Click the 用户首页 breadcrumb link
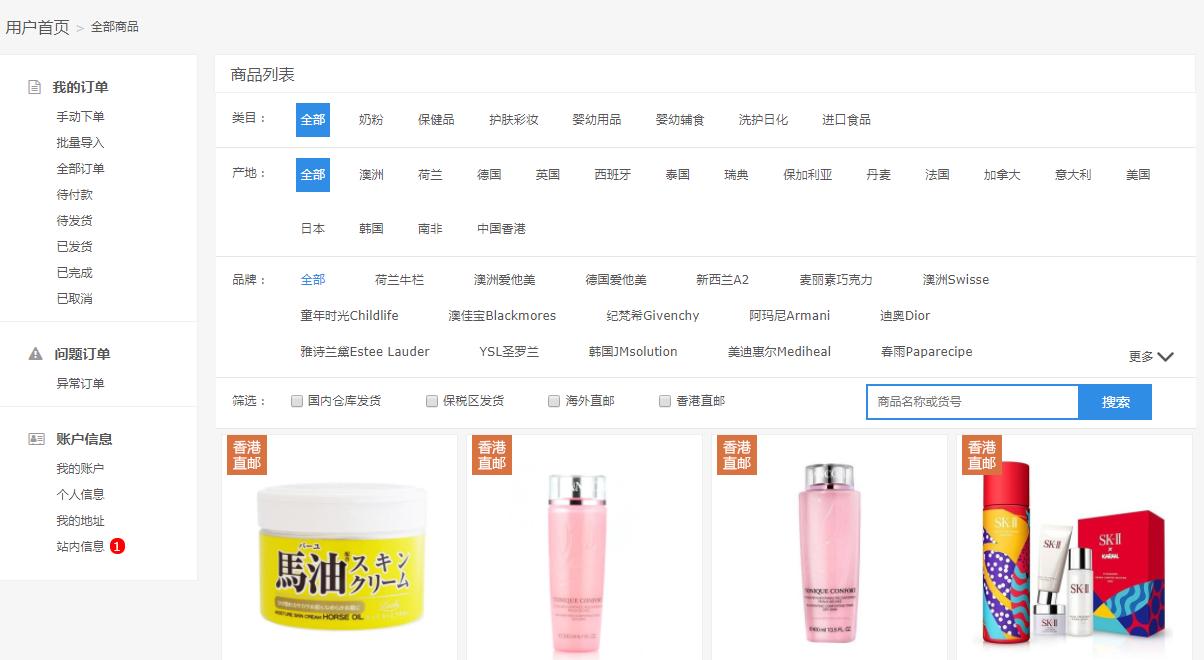 tap(37, 27)
